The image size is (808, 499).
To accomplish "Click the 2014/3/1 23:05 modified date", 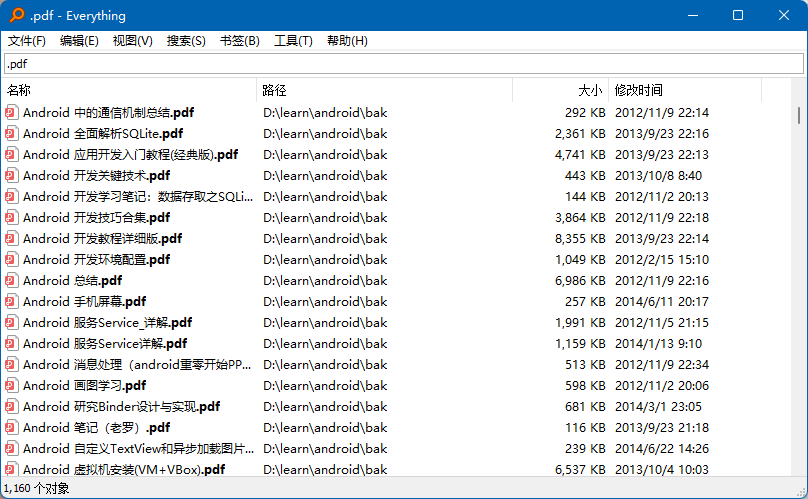I will click(x=658, y=407).
